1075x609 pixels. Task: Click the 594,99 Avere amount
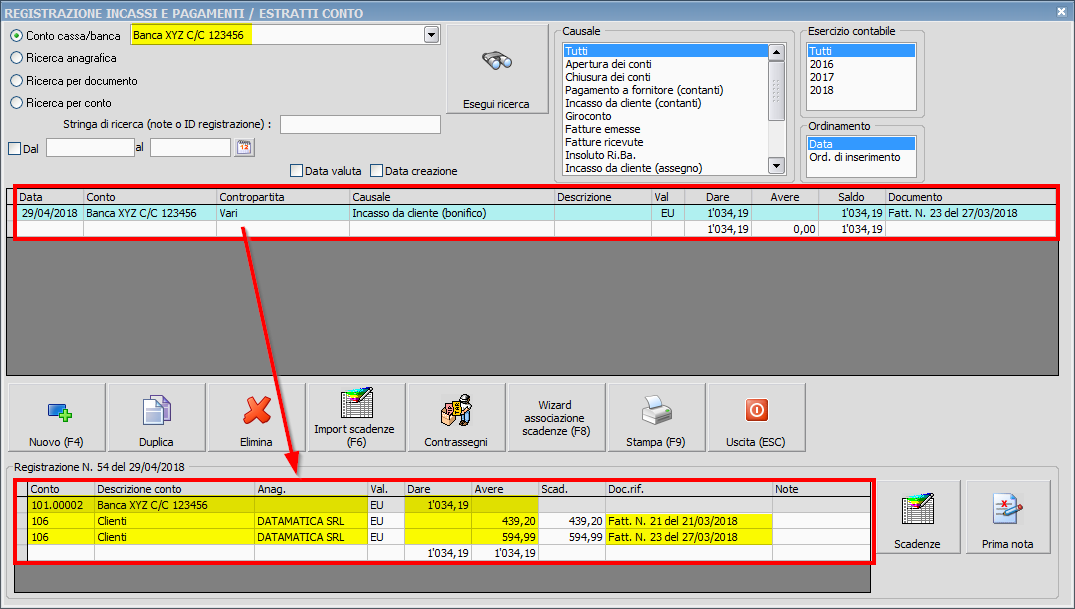(505, 537)
